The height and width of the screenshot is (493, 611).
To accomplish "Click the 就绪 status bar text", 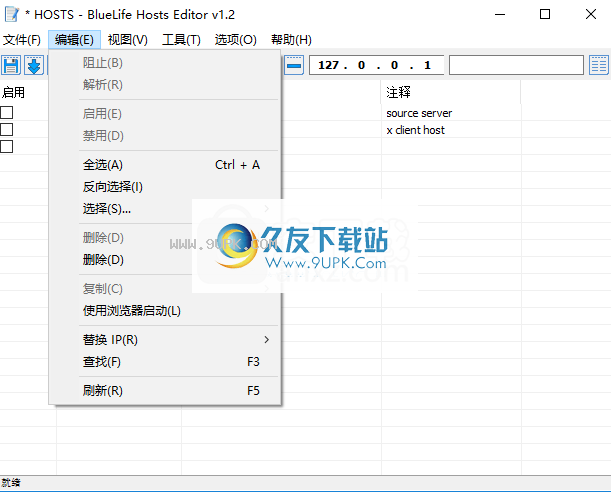I will click(x=11, y=483).
